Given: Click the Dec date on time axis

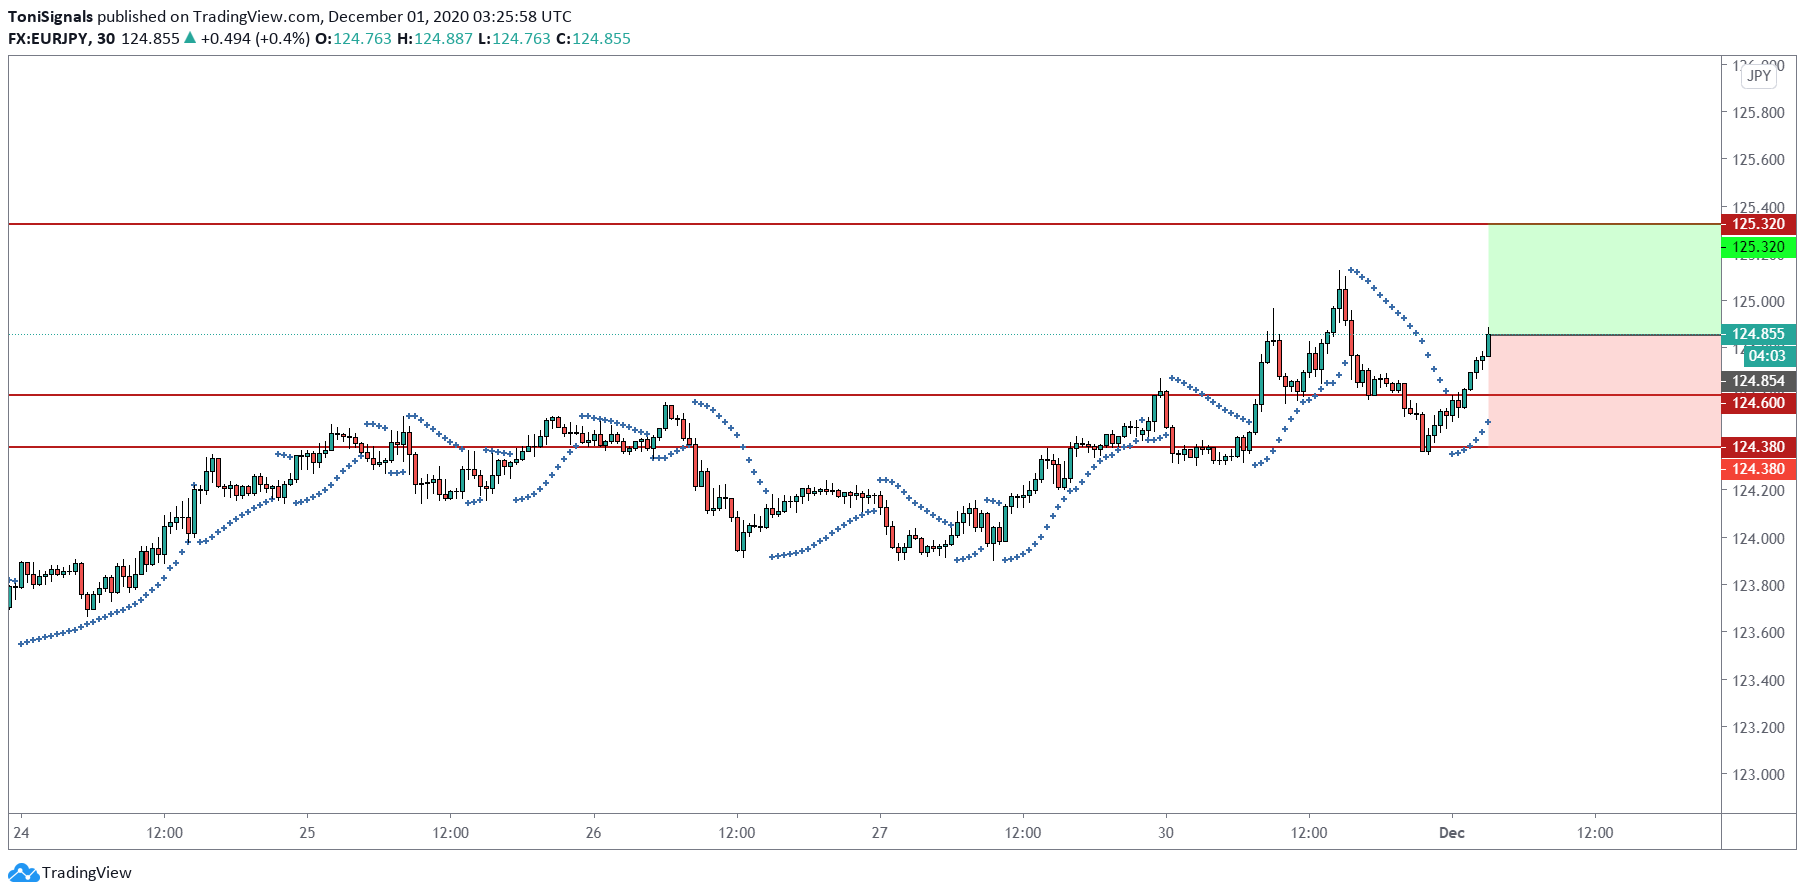Looking at the screenshot, I should pyautogui.click(x=1451, y=833).
